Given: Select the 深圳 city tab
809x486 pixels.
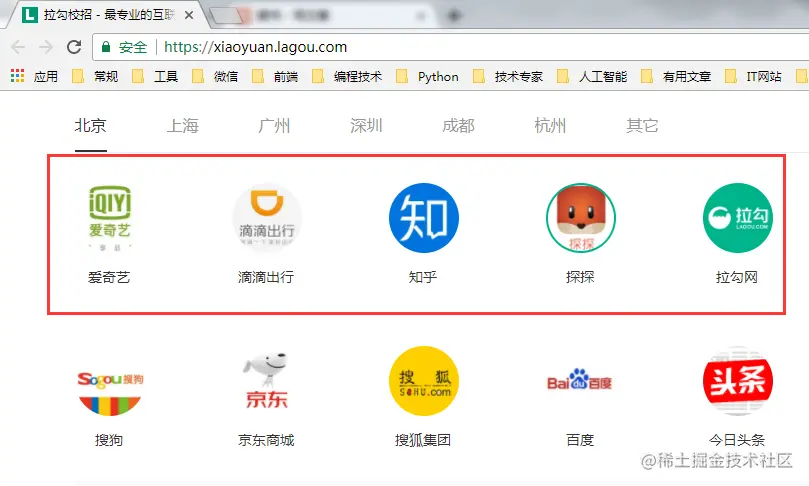Looking at the screenshot, I should [366, 125].
